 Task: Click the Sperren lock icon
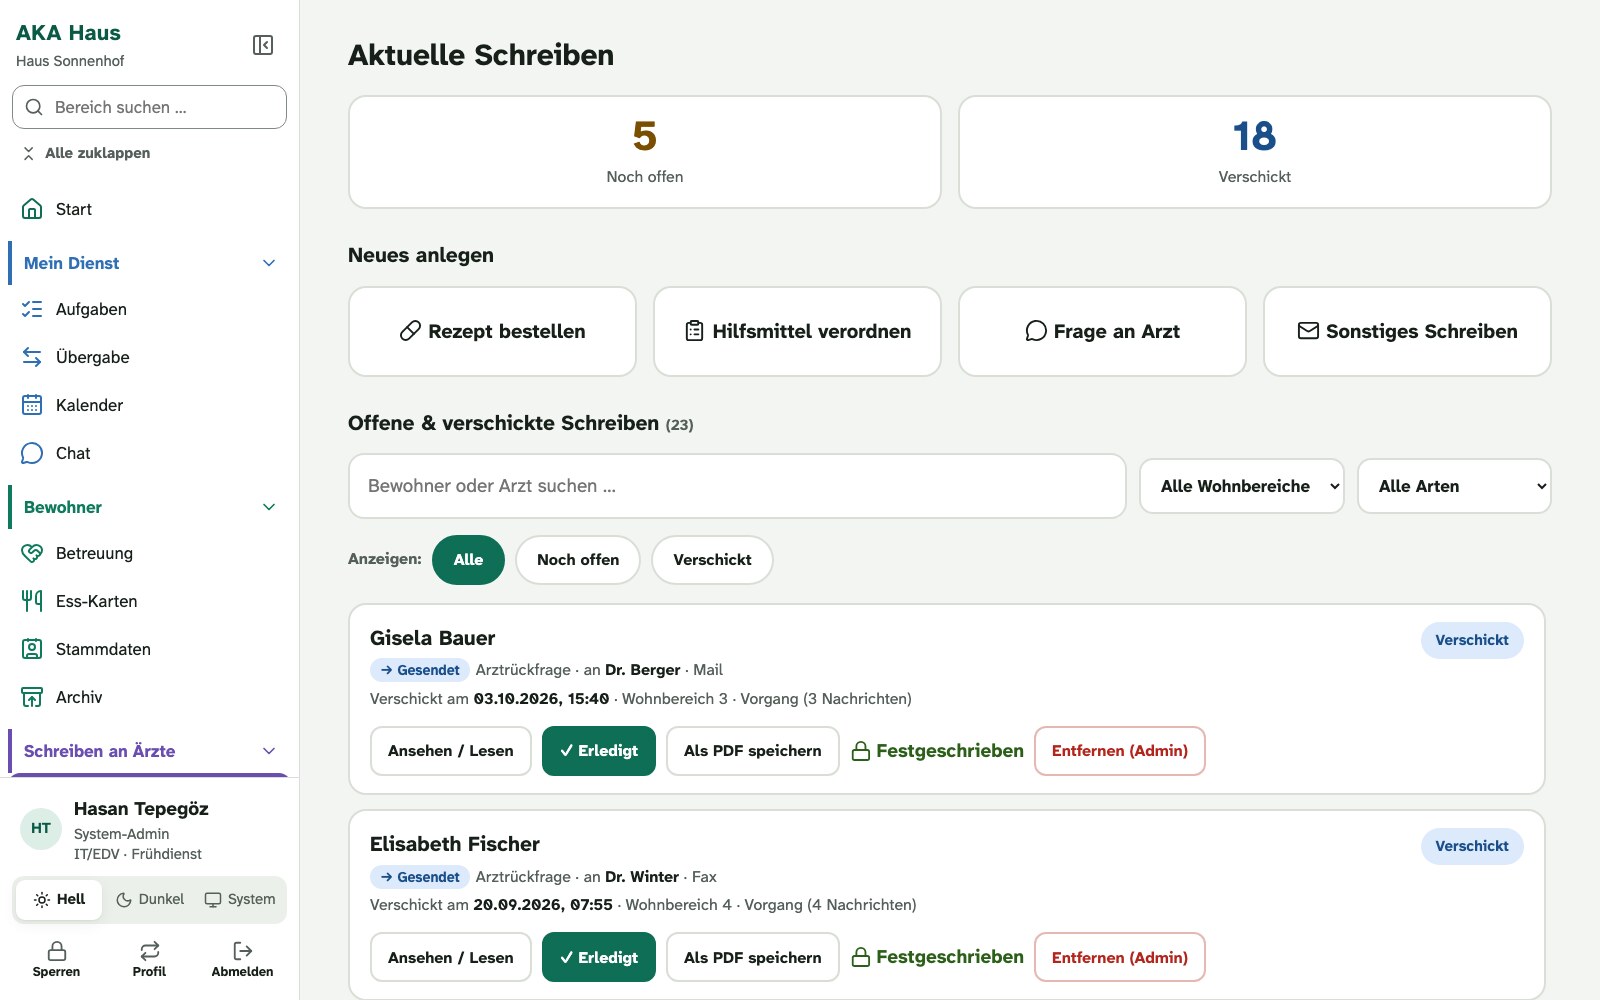point(57,950)
